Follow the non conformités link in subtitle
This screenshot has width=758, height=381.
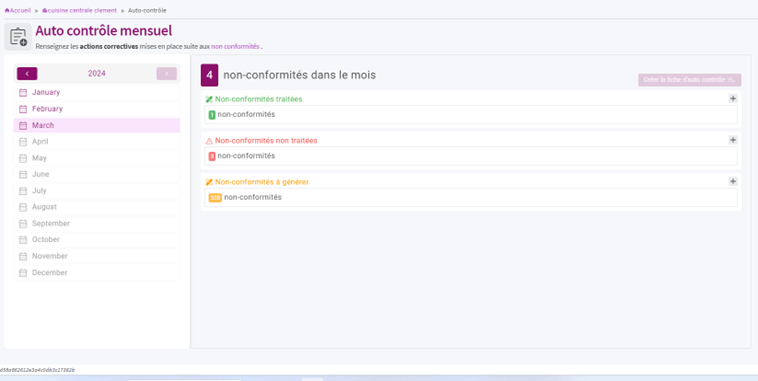[x=235, y=47]
